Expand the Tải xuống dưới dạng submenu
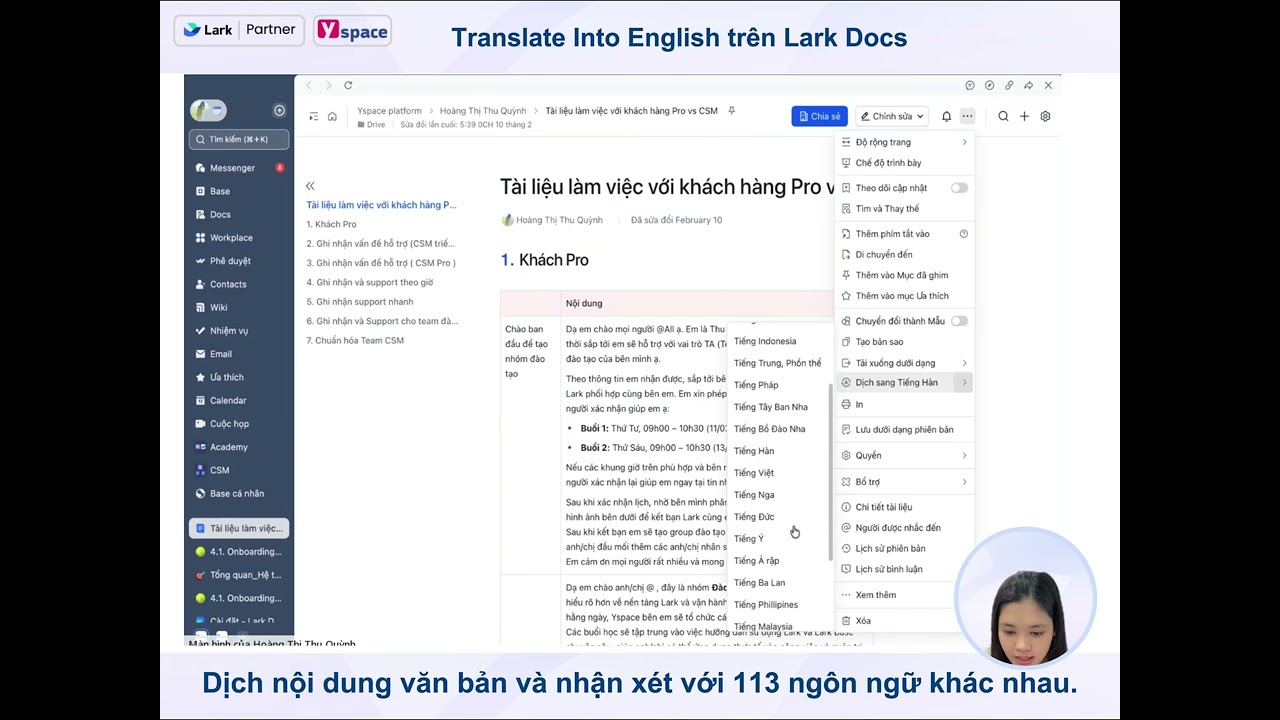The image size is (1280, 720). pos(904,363)
